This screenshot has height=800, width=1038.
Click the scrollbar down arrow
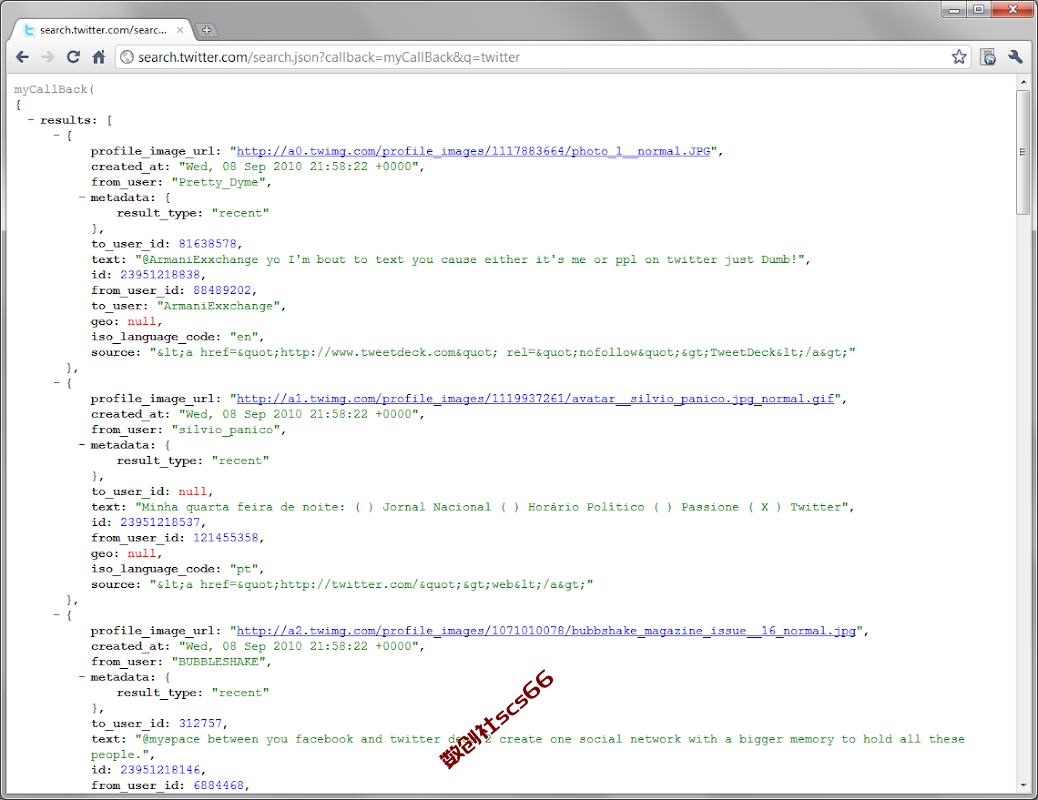[1023, 785]
